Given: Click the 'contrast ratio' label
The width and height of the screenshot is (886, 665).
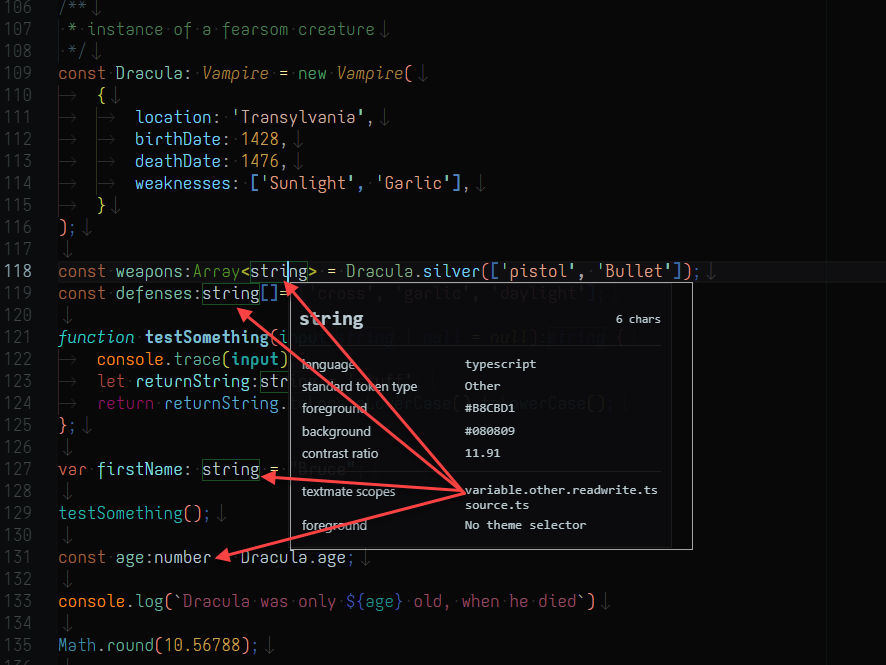Looking at the screenshot, I should tap(340, 454).
